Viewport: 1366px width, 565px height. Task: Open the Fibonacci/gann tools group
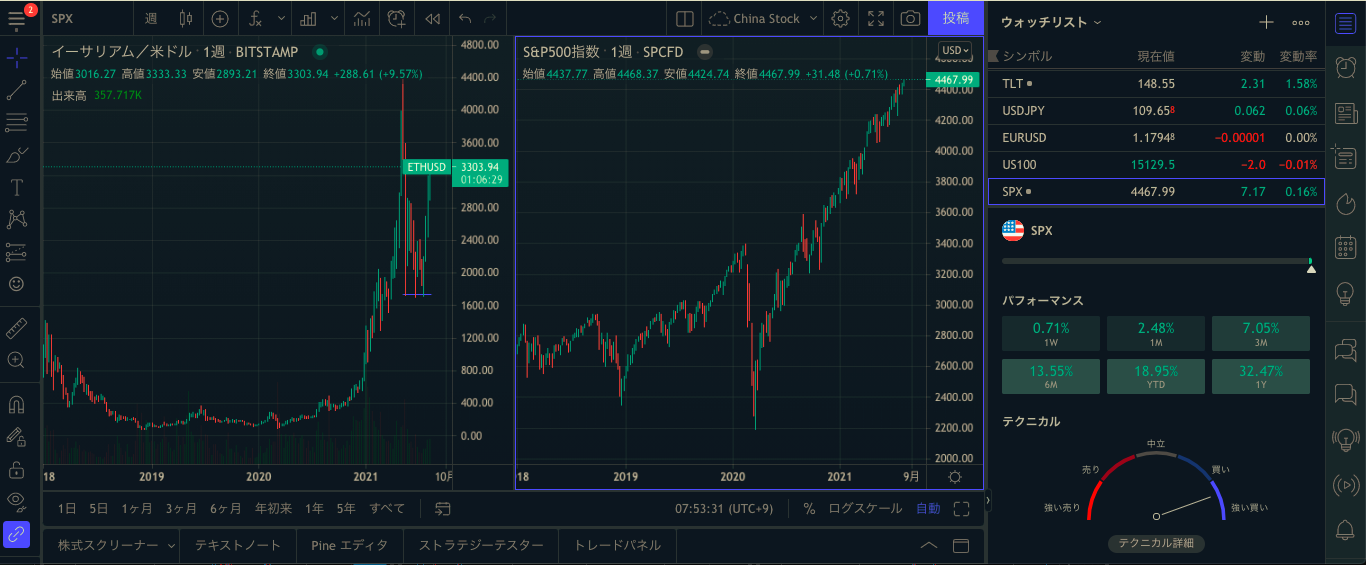click(x=17, y=123)
